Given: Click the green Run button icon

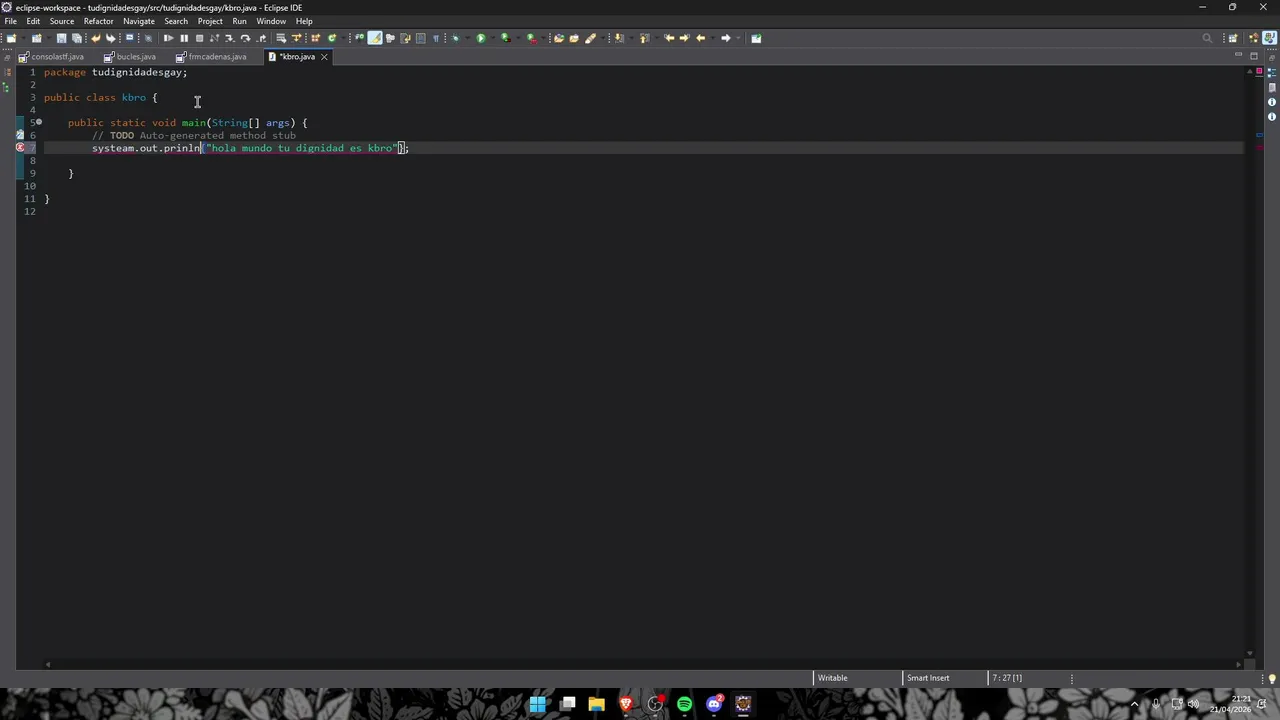Looking at the screenshot, I should [481, 38].
